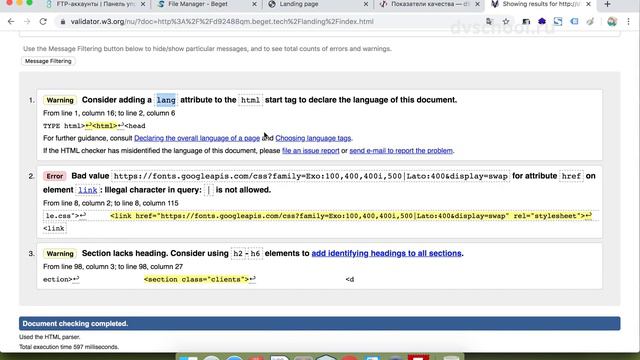
Task: Go back to the previous page
Action: [11, 22]
